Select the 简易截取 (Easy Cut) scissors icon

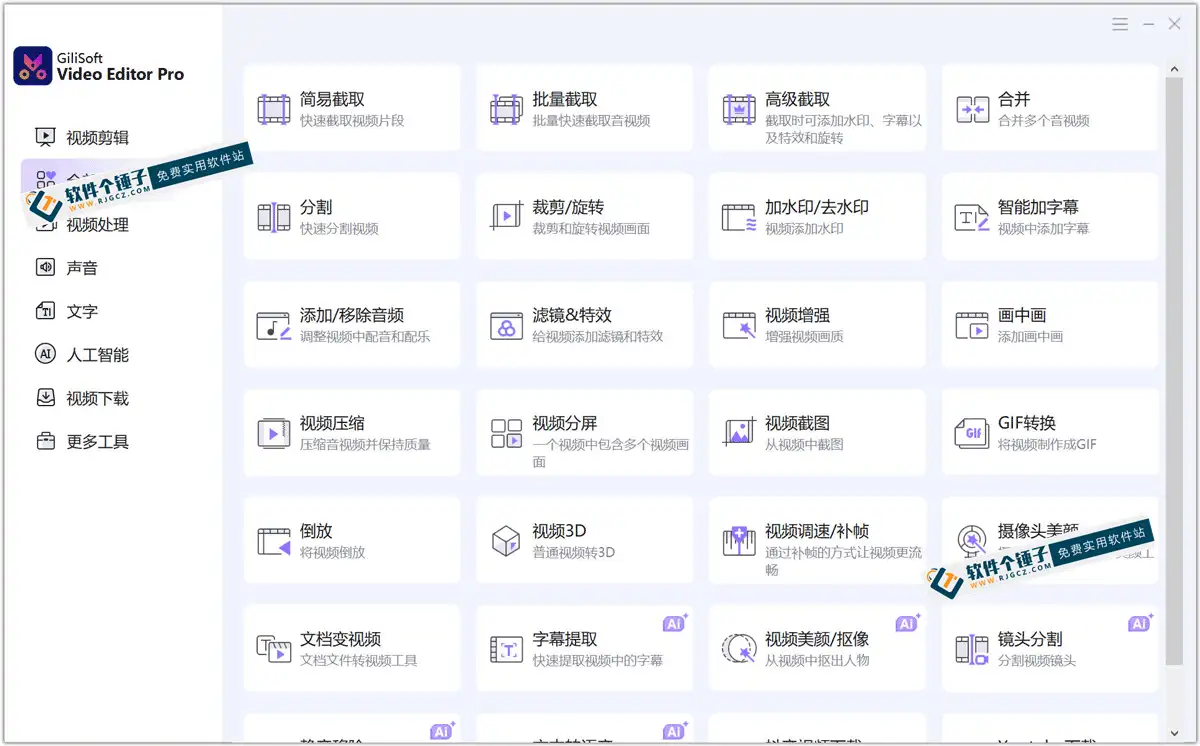272,107
